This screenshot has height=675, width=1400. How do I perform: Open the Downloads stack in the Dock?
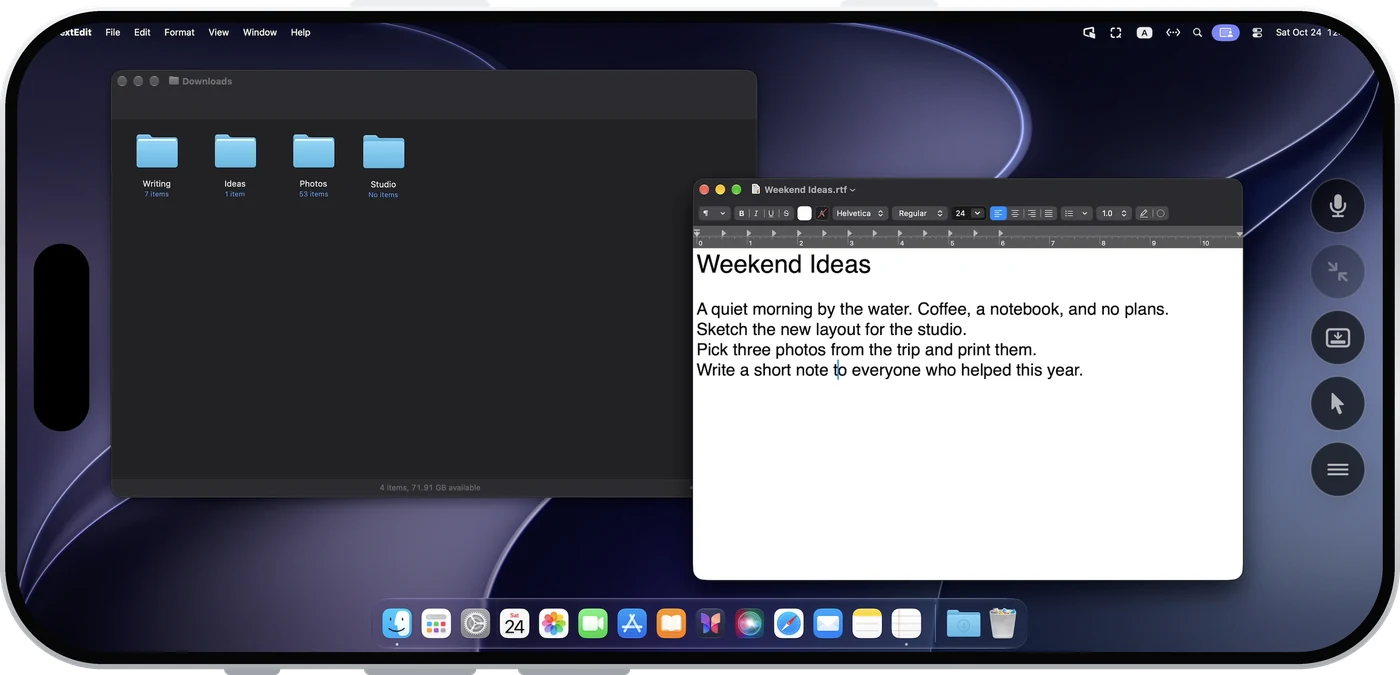[964, 624]
